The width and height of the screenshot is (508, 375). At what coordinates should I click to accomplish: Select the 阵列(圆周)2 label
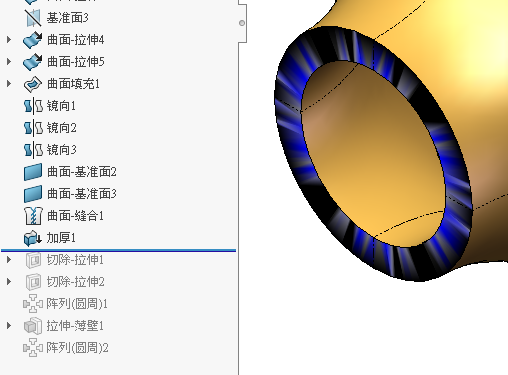pyautogui.click(x=77, y=348)
